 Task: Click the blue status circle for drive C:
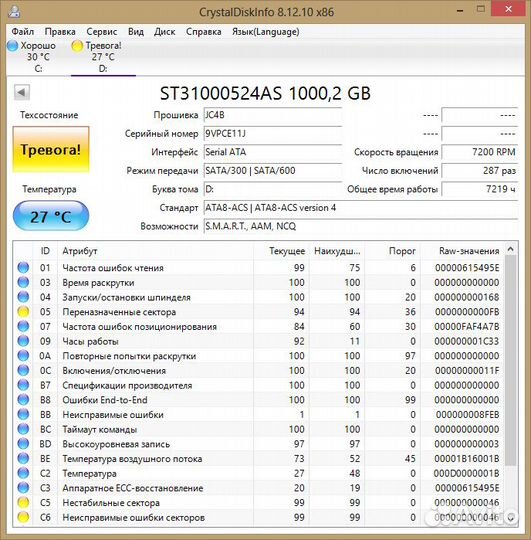pos(13,46)
